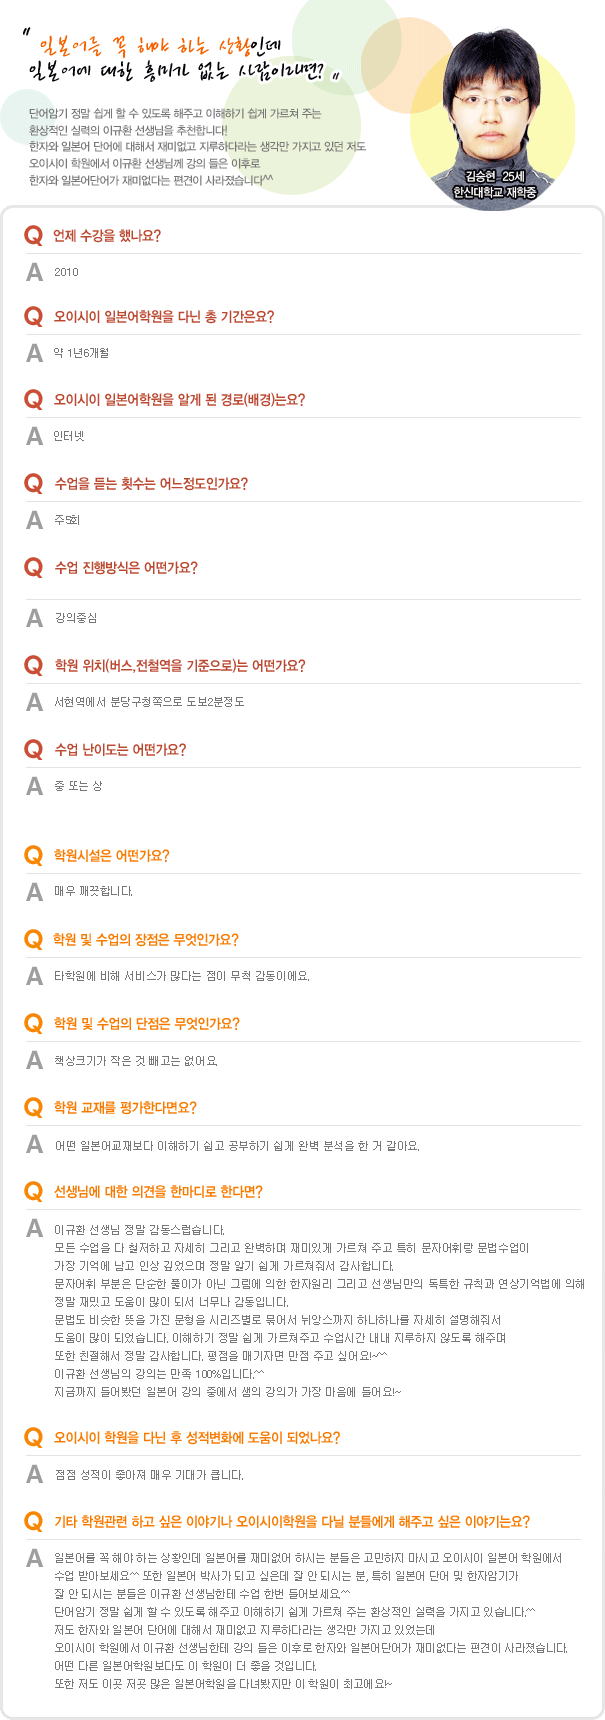The image size is (605, 1720).
Task: Click the '김승현 25세' name caption
Action: 495,177
